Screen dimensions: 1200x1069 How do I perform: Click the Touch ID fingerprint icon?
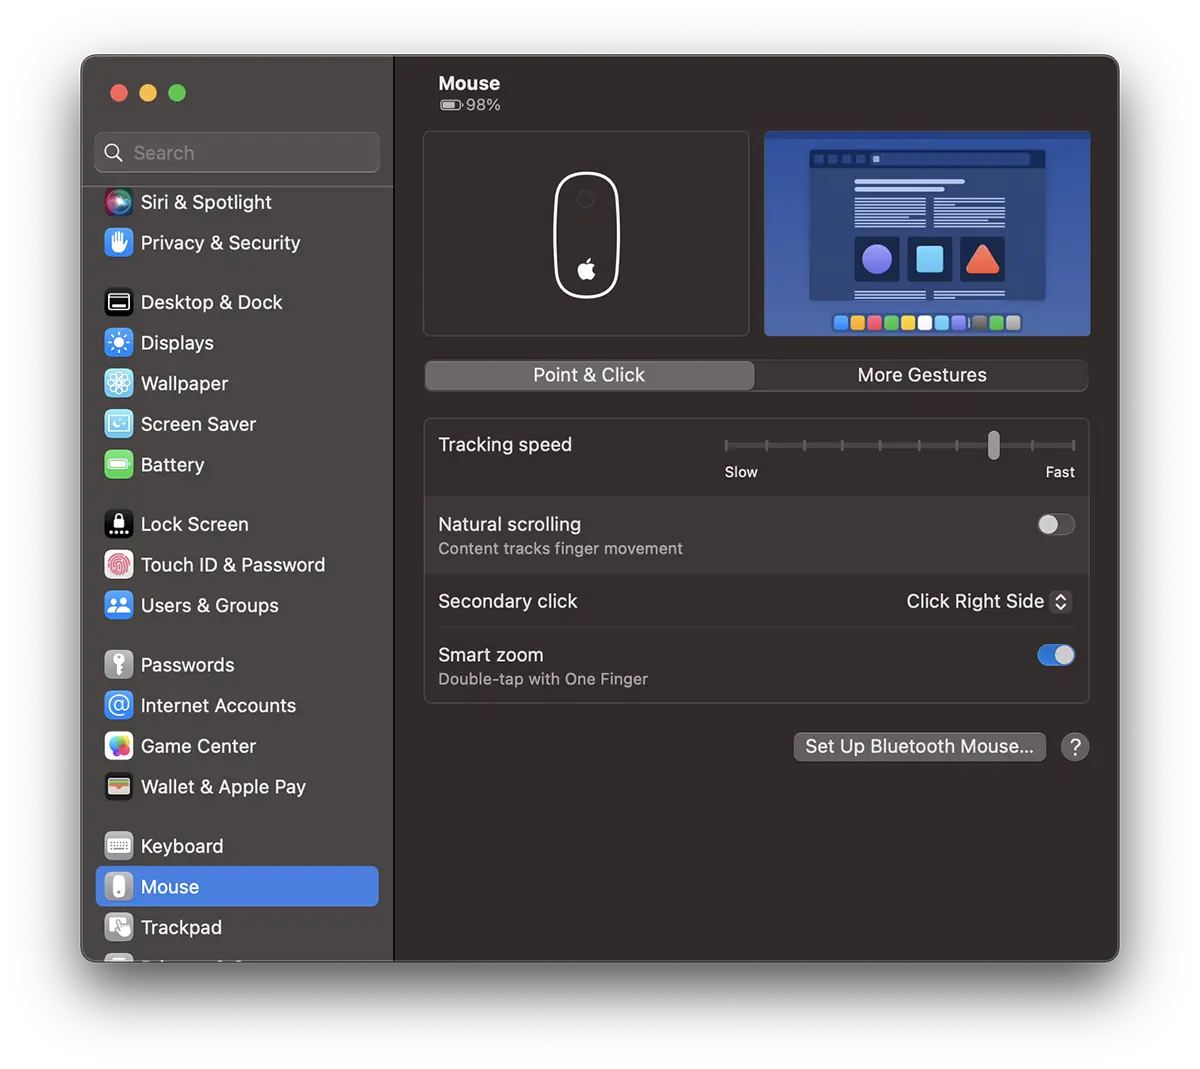click(x=119, y=565)
